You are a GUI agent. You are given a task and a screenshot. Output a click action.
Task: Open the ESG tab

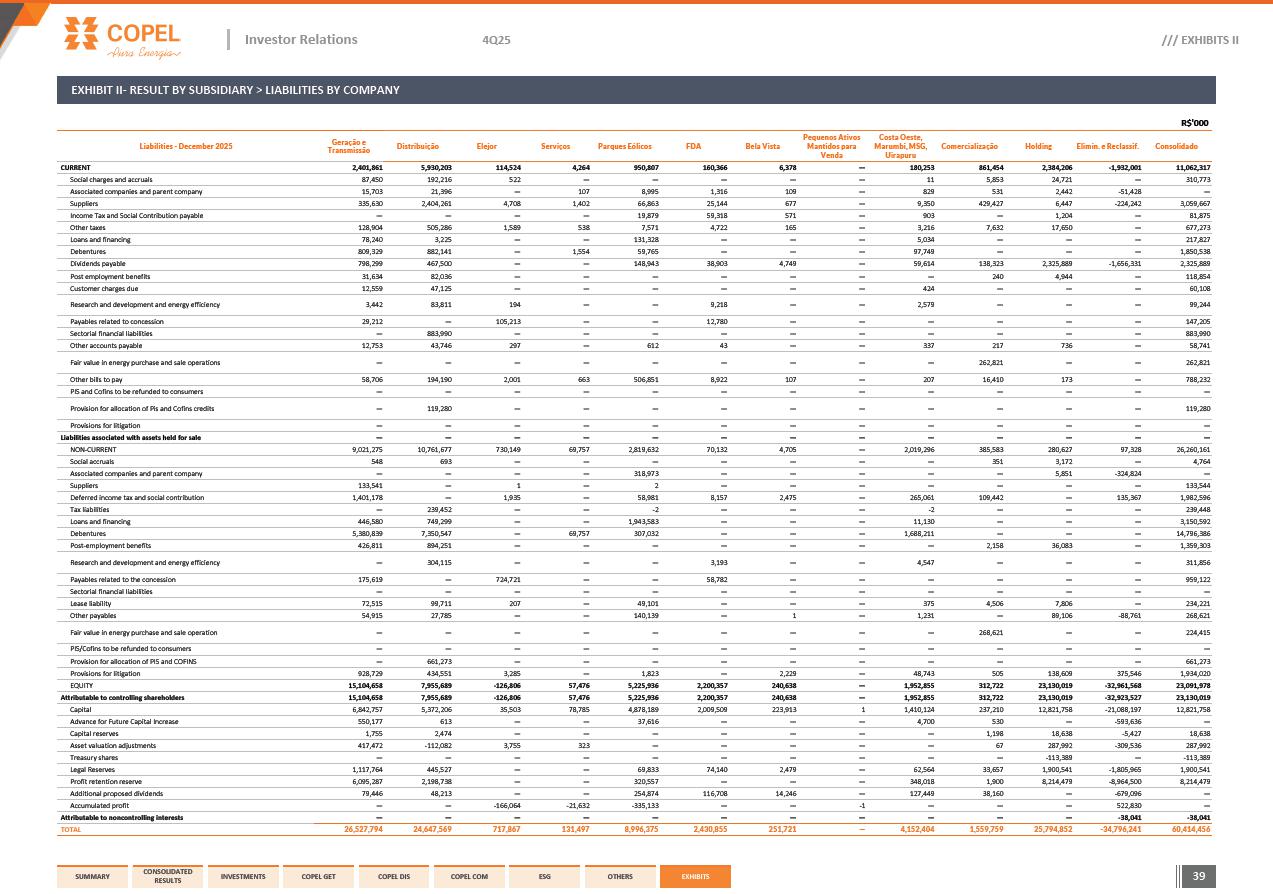[544, 877]
